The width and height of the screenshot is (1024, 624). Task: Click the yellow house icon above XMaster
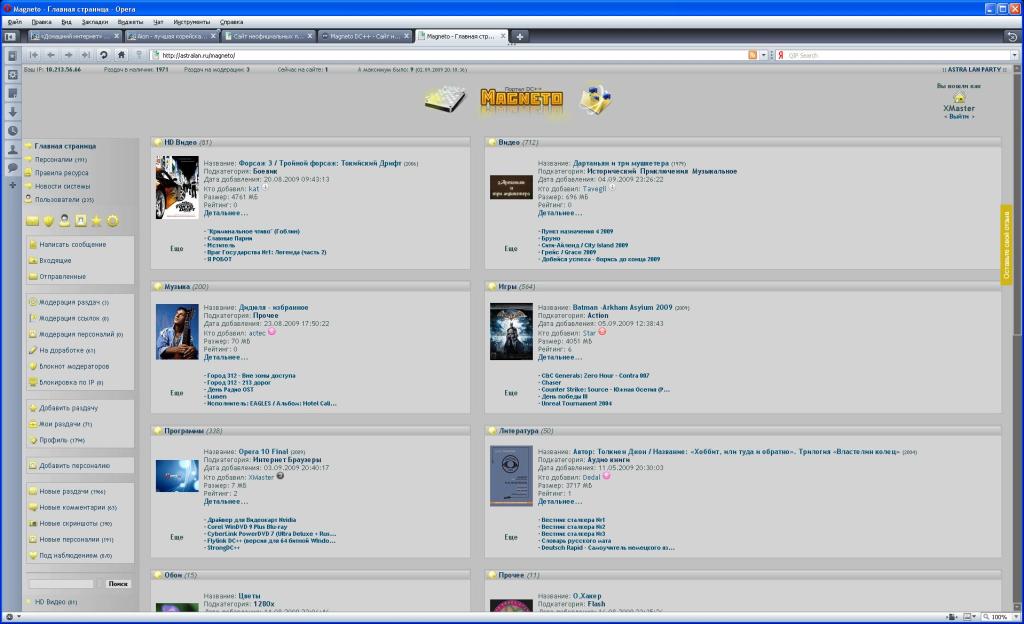pos(959,97)
